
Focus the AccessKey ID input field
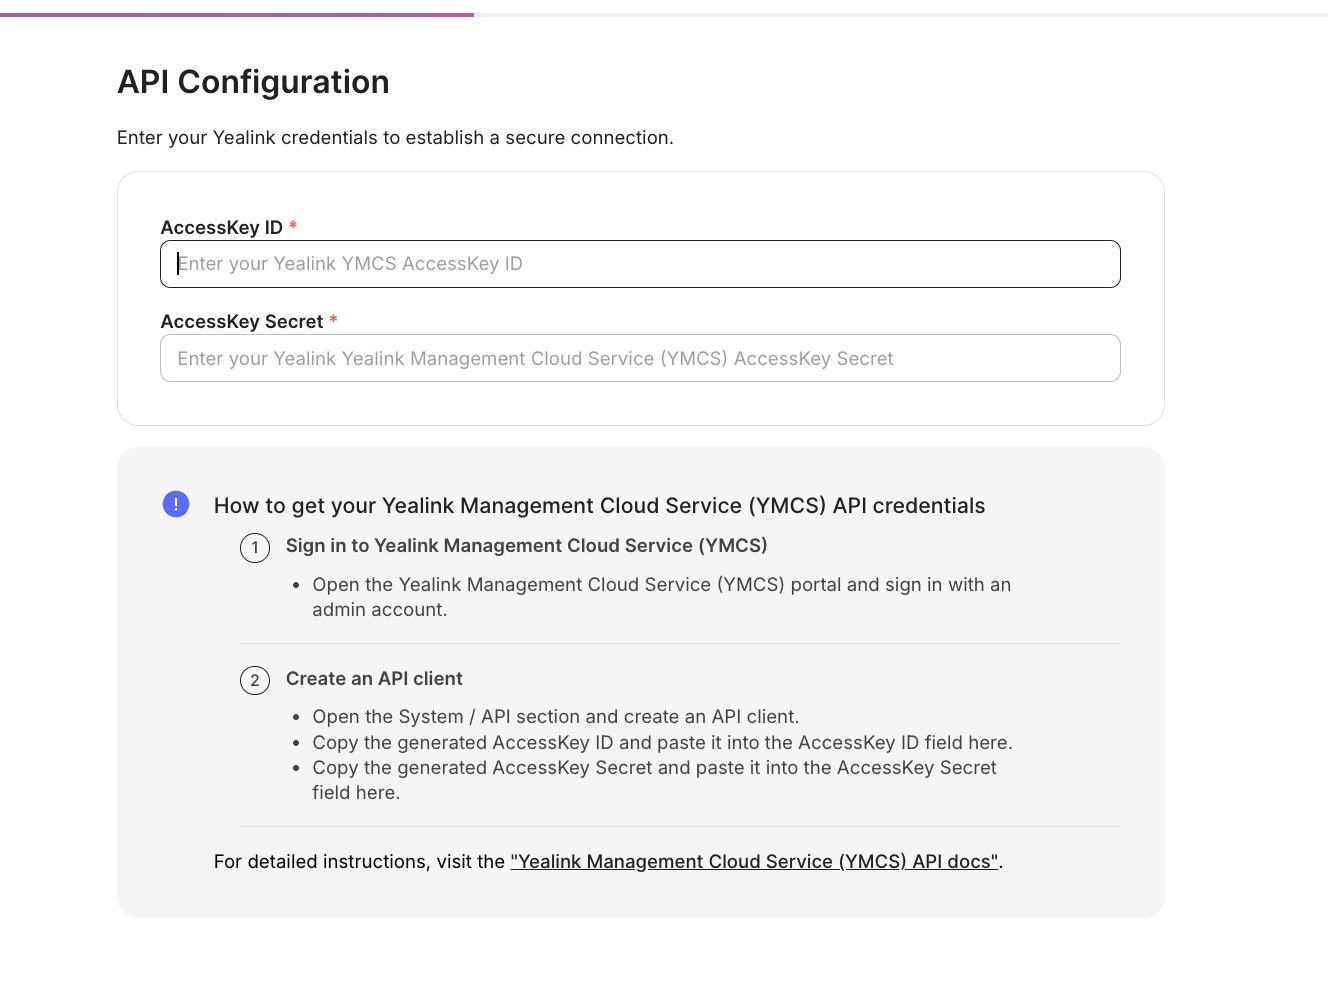640,264
